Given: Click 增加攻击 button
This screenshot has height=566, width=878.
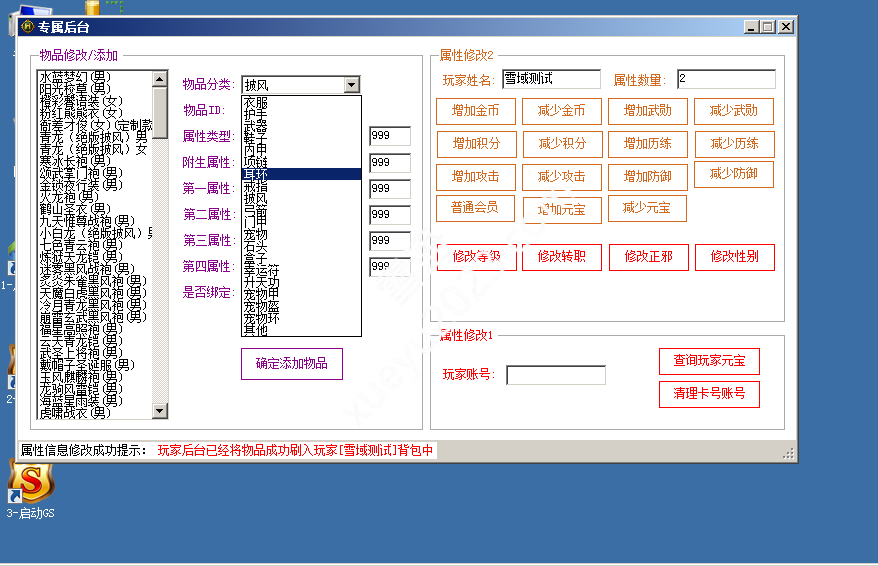Looking at the screenshot, I should (476, 177).
